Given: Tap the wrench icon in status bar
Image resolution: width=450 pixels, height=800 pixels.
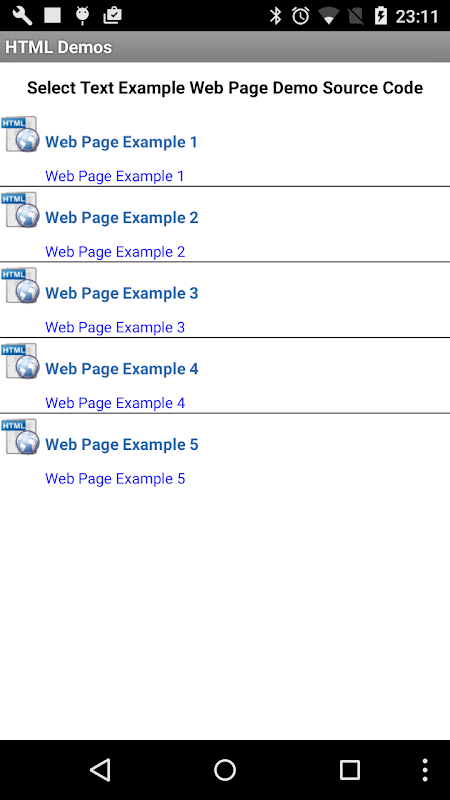Looking at the screenshot, I should [x=22, y=16].
